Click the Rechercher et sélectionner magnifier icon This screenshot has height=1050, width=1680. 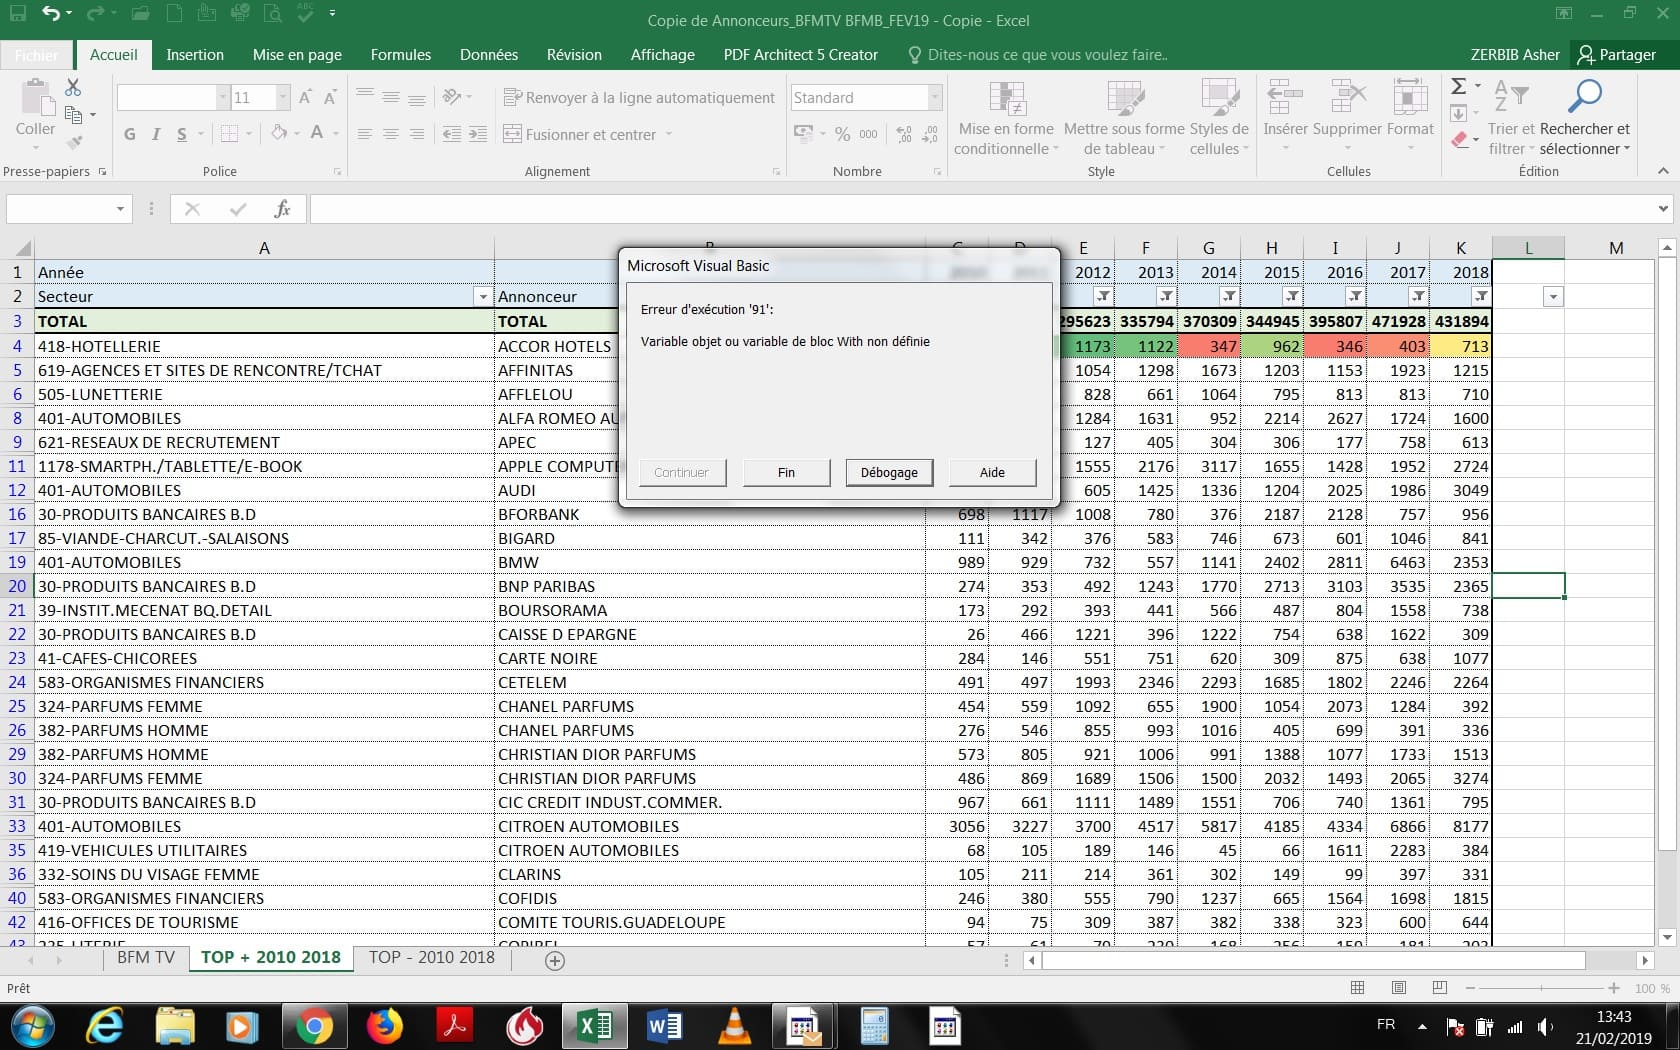click(x=1584, y=98)
